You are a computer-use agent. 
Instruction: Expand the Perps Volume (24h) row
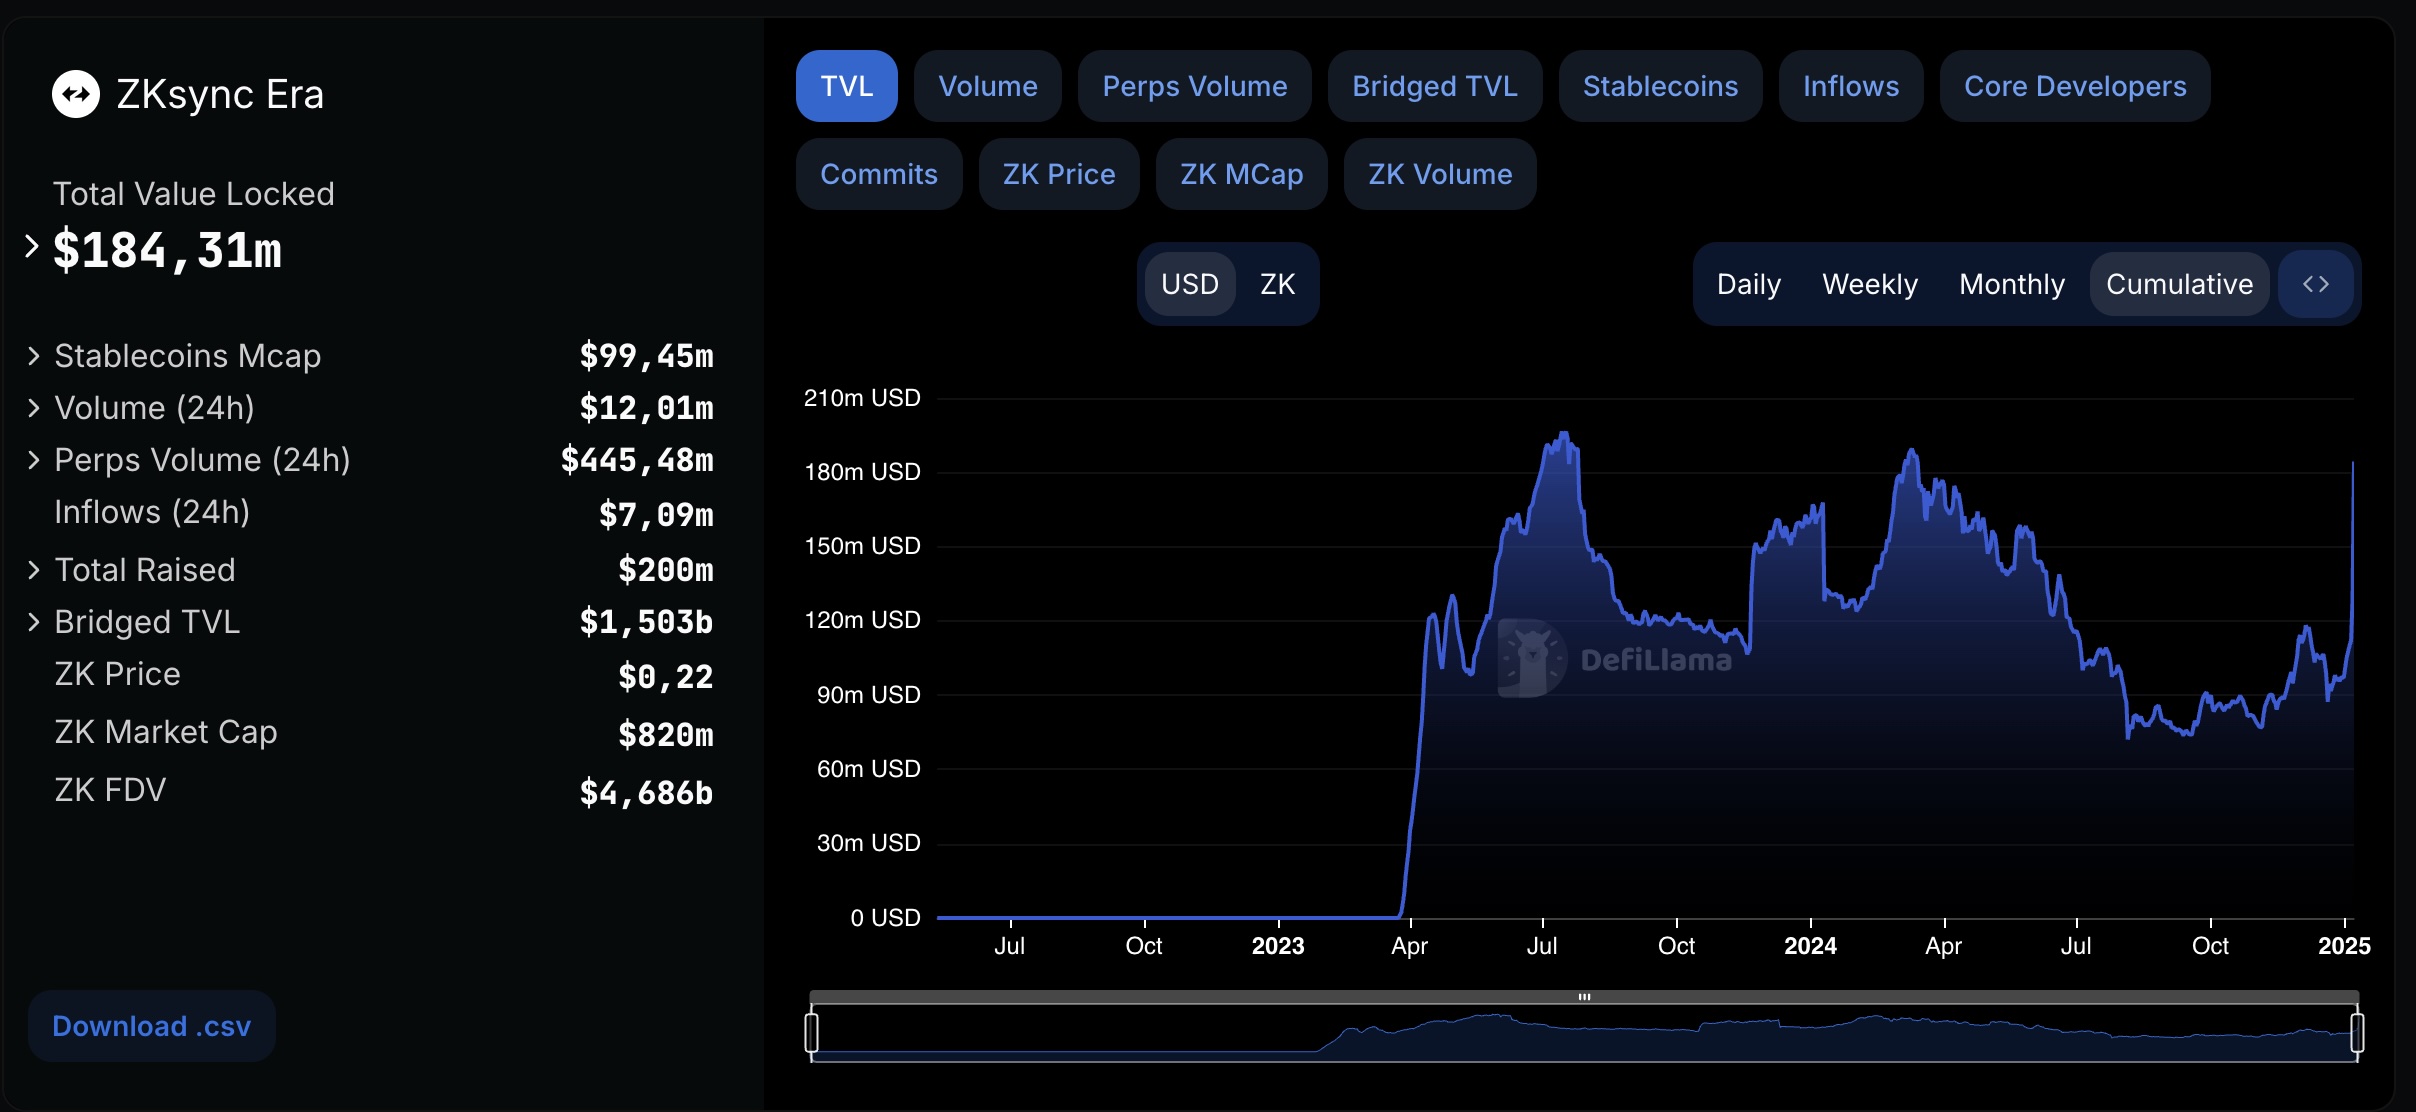(x=34, y=460)
